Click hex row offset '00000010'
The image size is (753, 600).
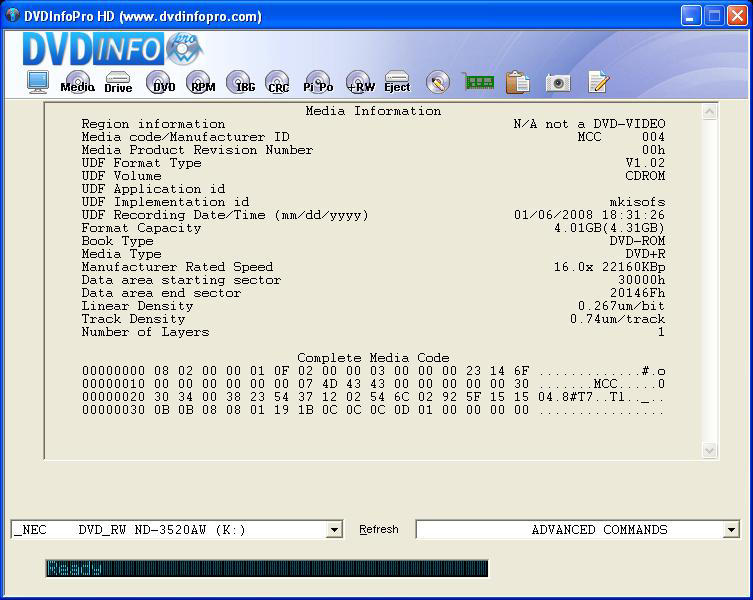113,384
